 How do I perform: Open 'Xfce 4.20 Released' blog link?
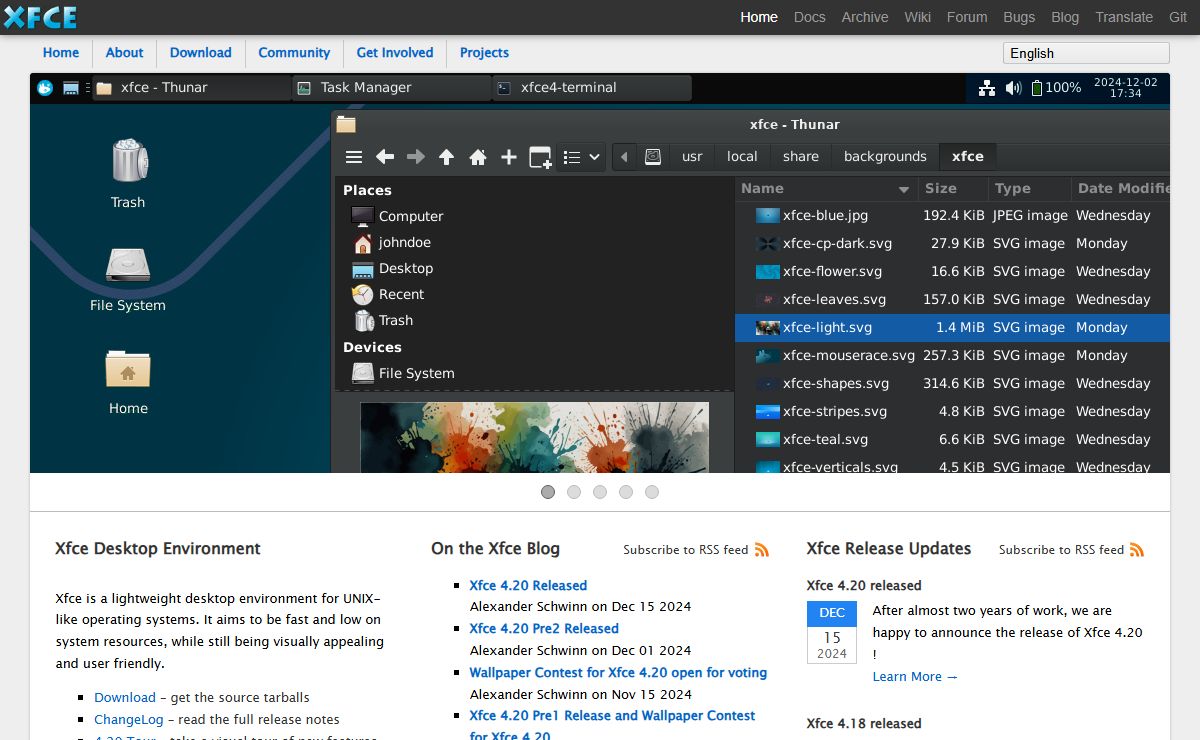pos(528,586)
